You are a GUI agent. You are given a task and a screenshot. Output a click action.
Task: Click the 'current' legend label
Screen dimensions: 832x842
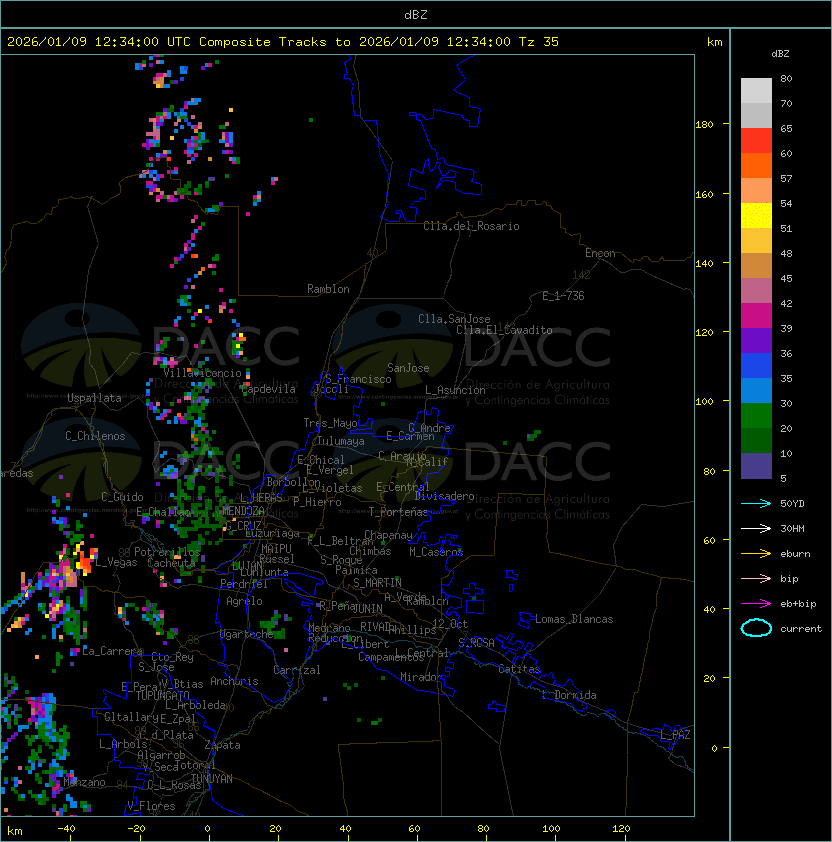click(x=801, y=629)
